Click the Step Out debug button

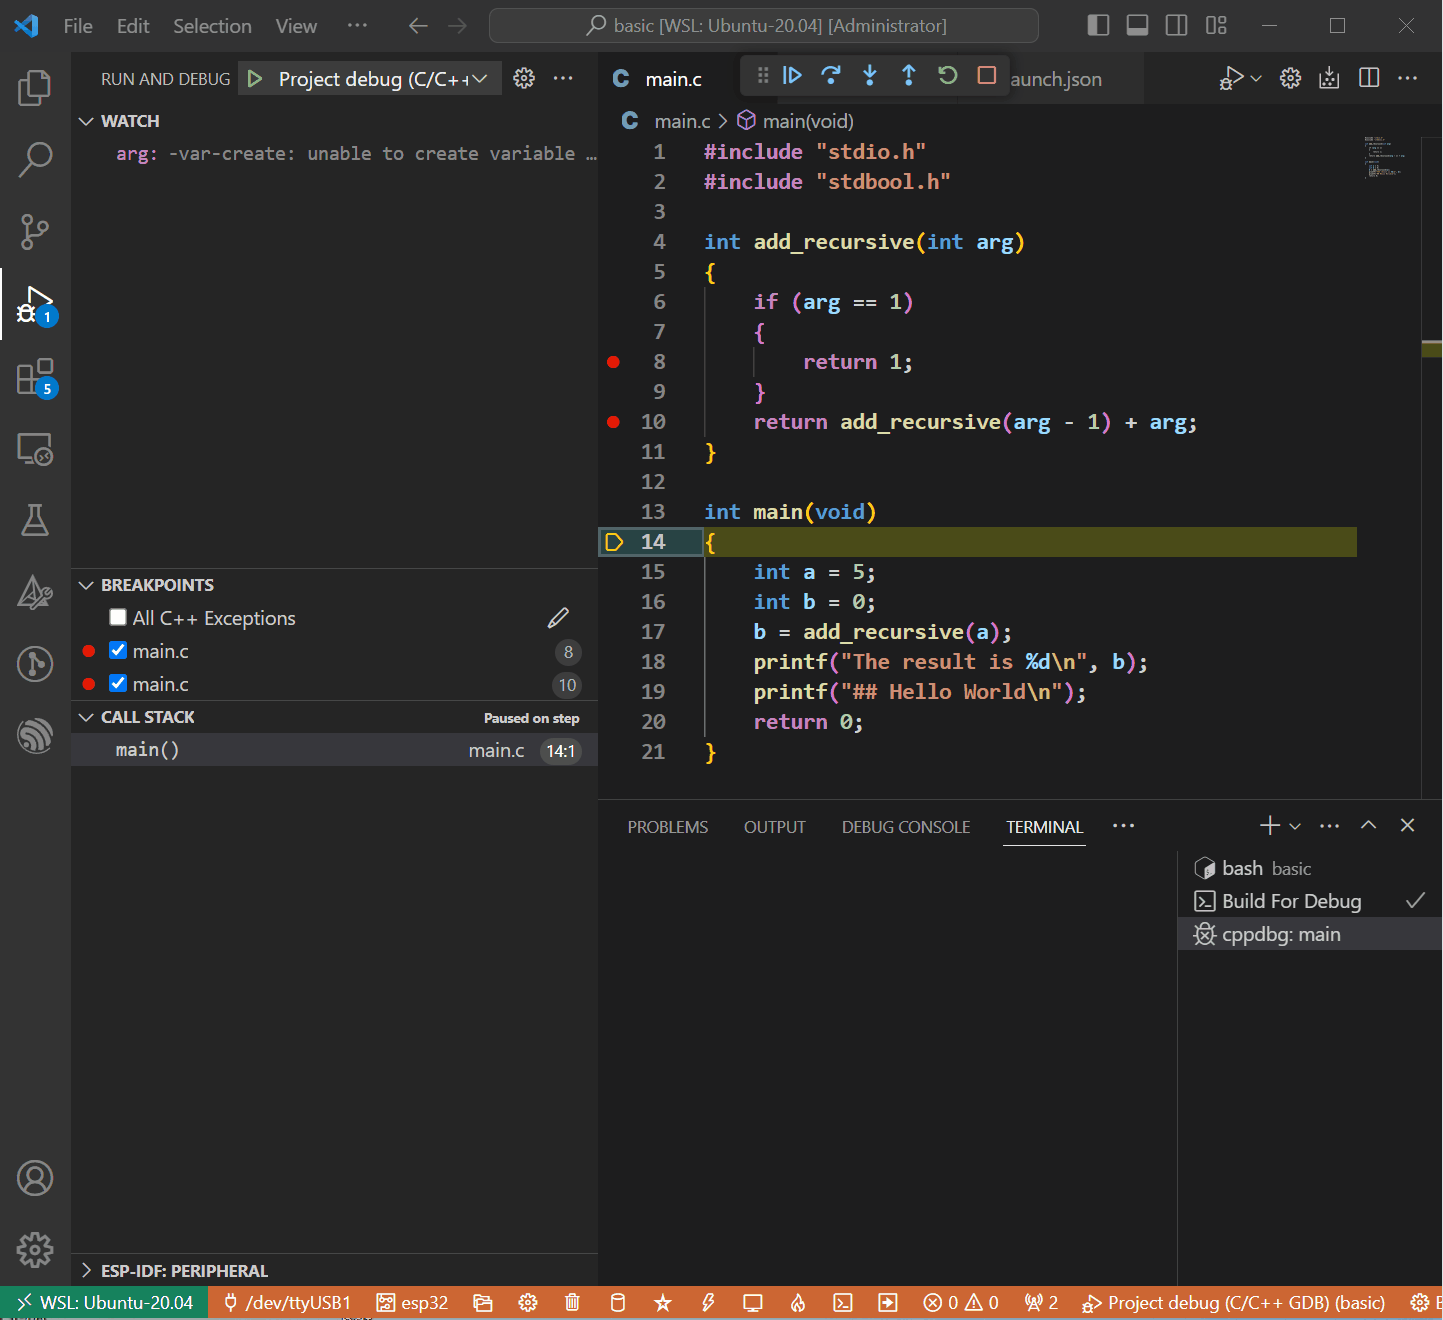pyautogui.click(x=908, y=76)
